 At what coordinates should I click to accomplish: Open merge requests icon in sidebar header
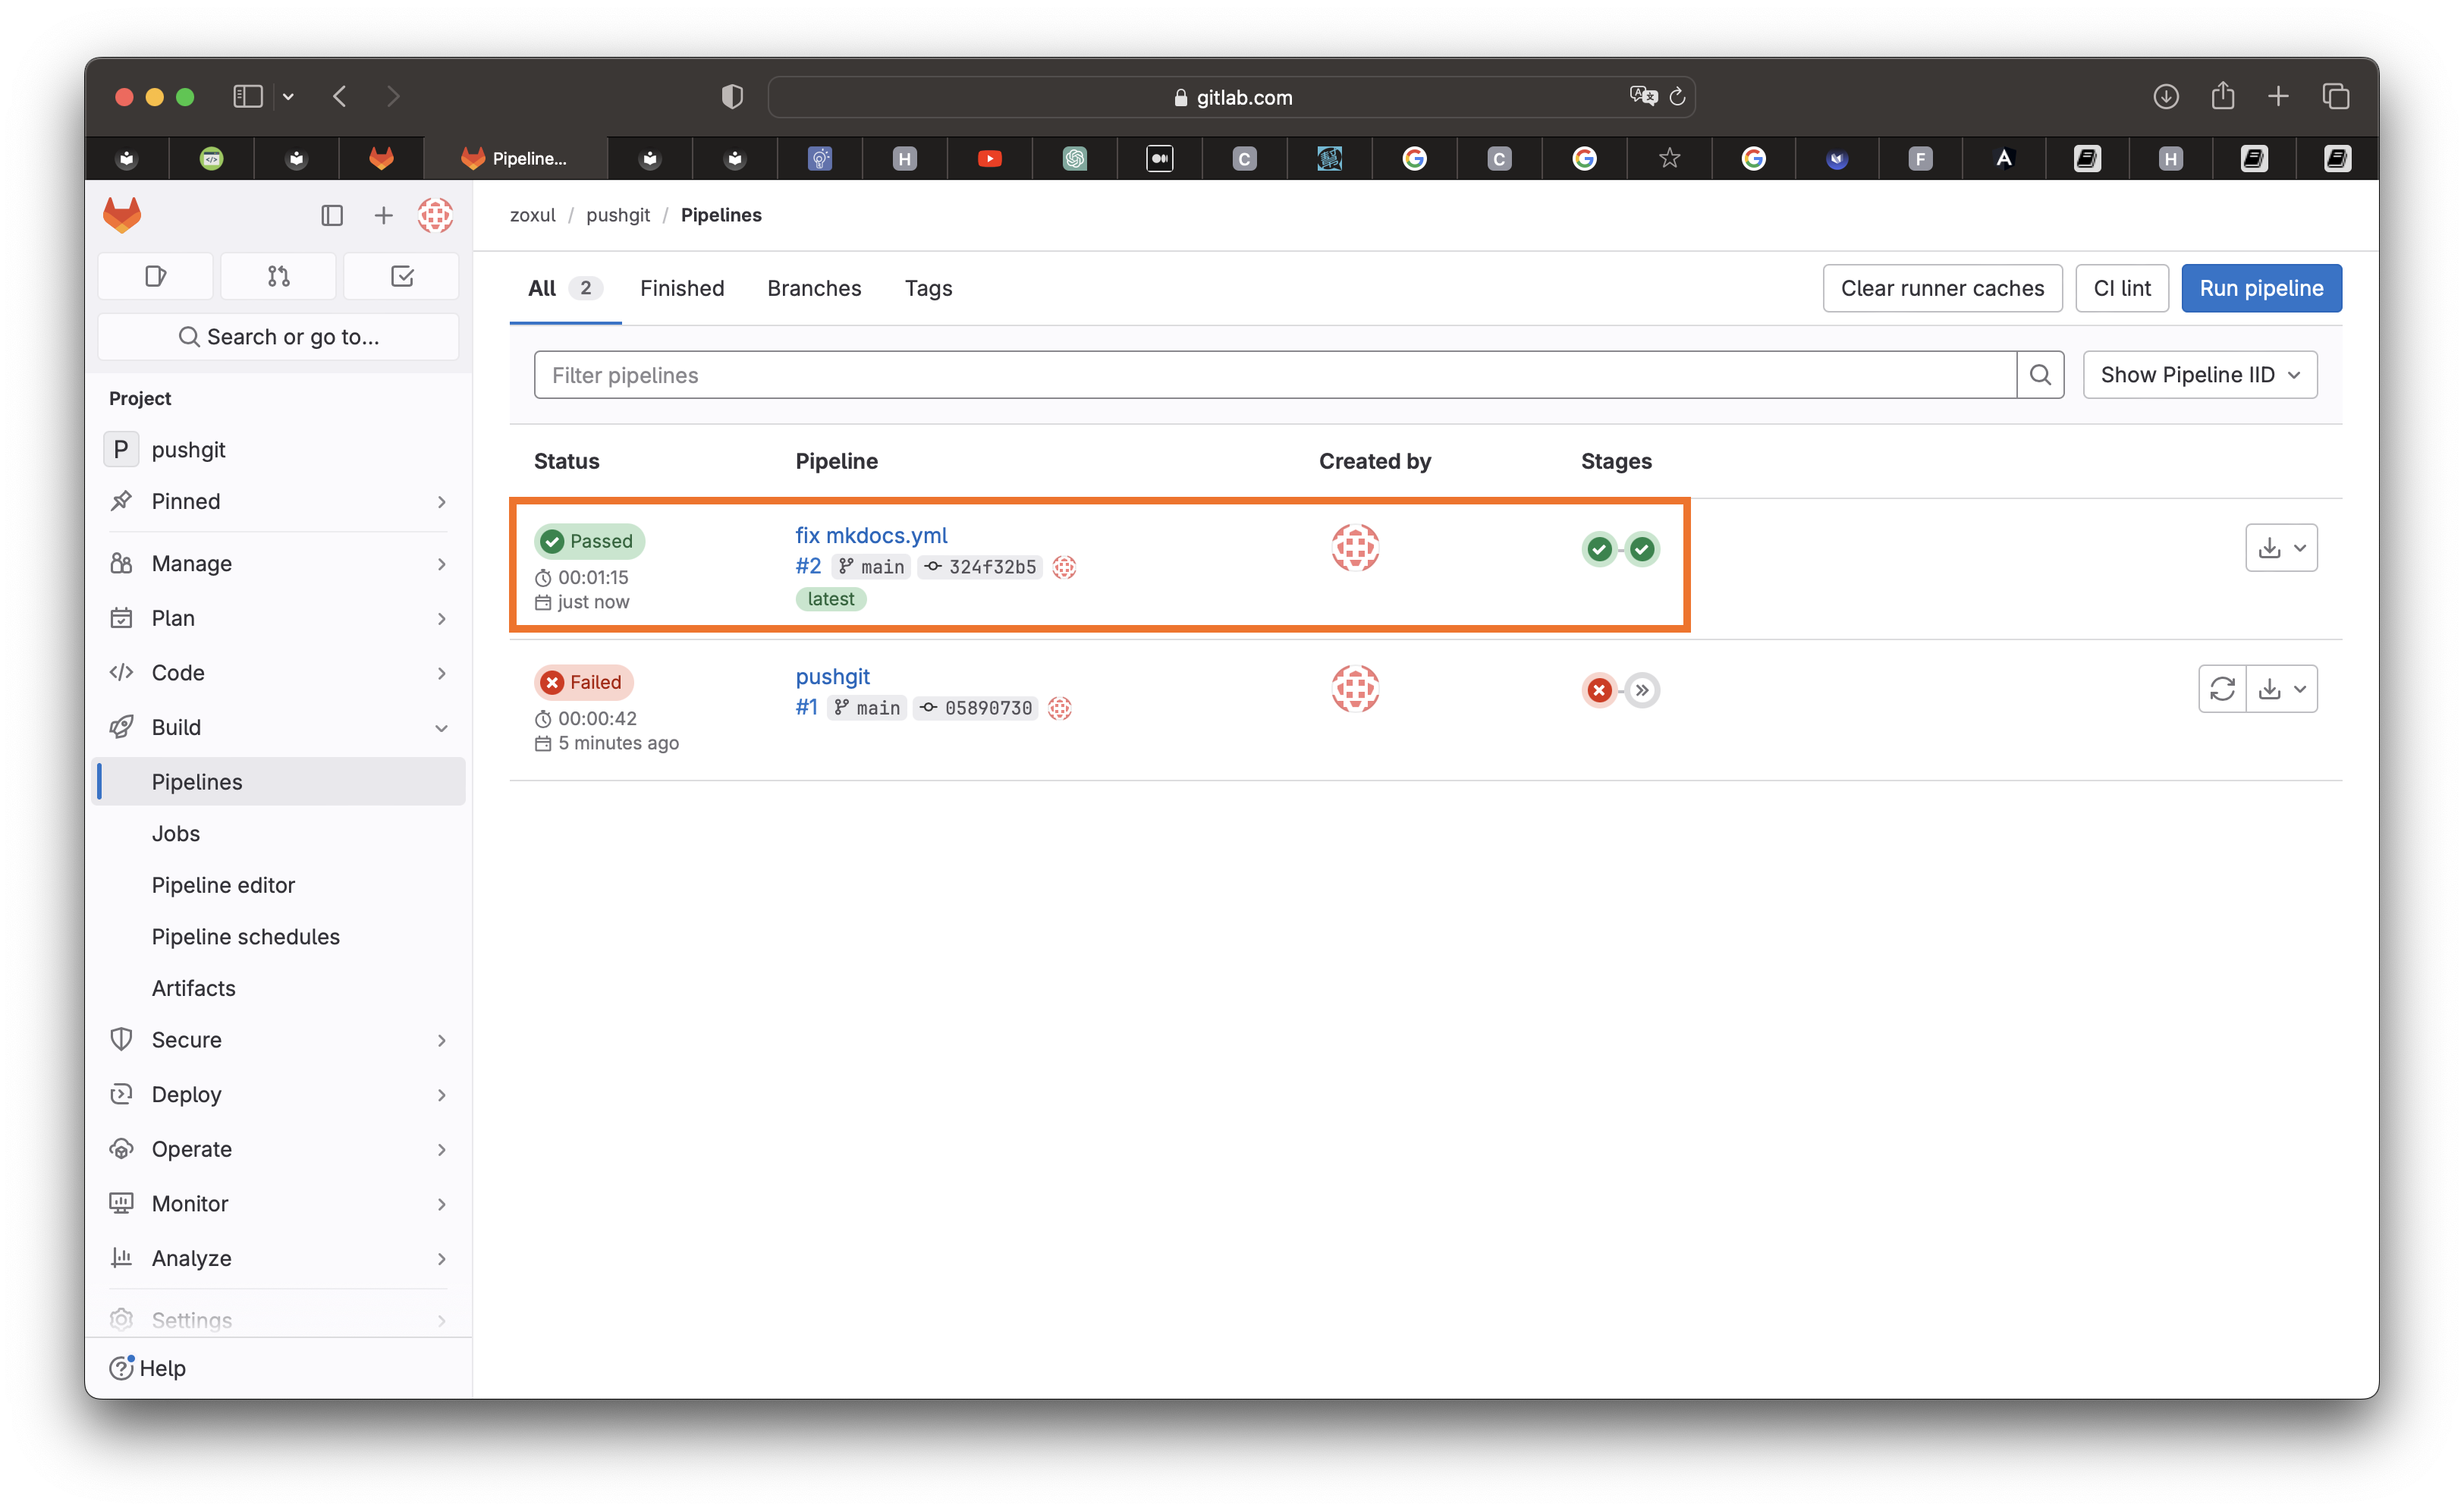click(278, 276)
